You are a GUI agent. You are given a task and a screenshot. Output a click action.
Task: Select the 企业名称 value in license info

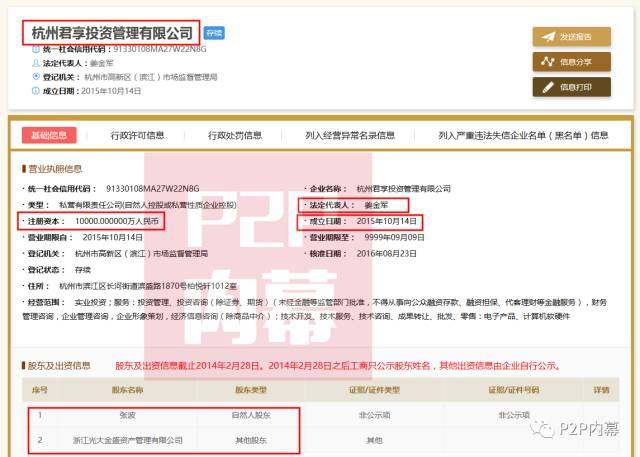pos(404,189)
